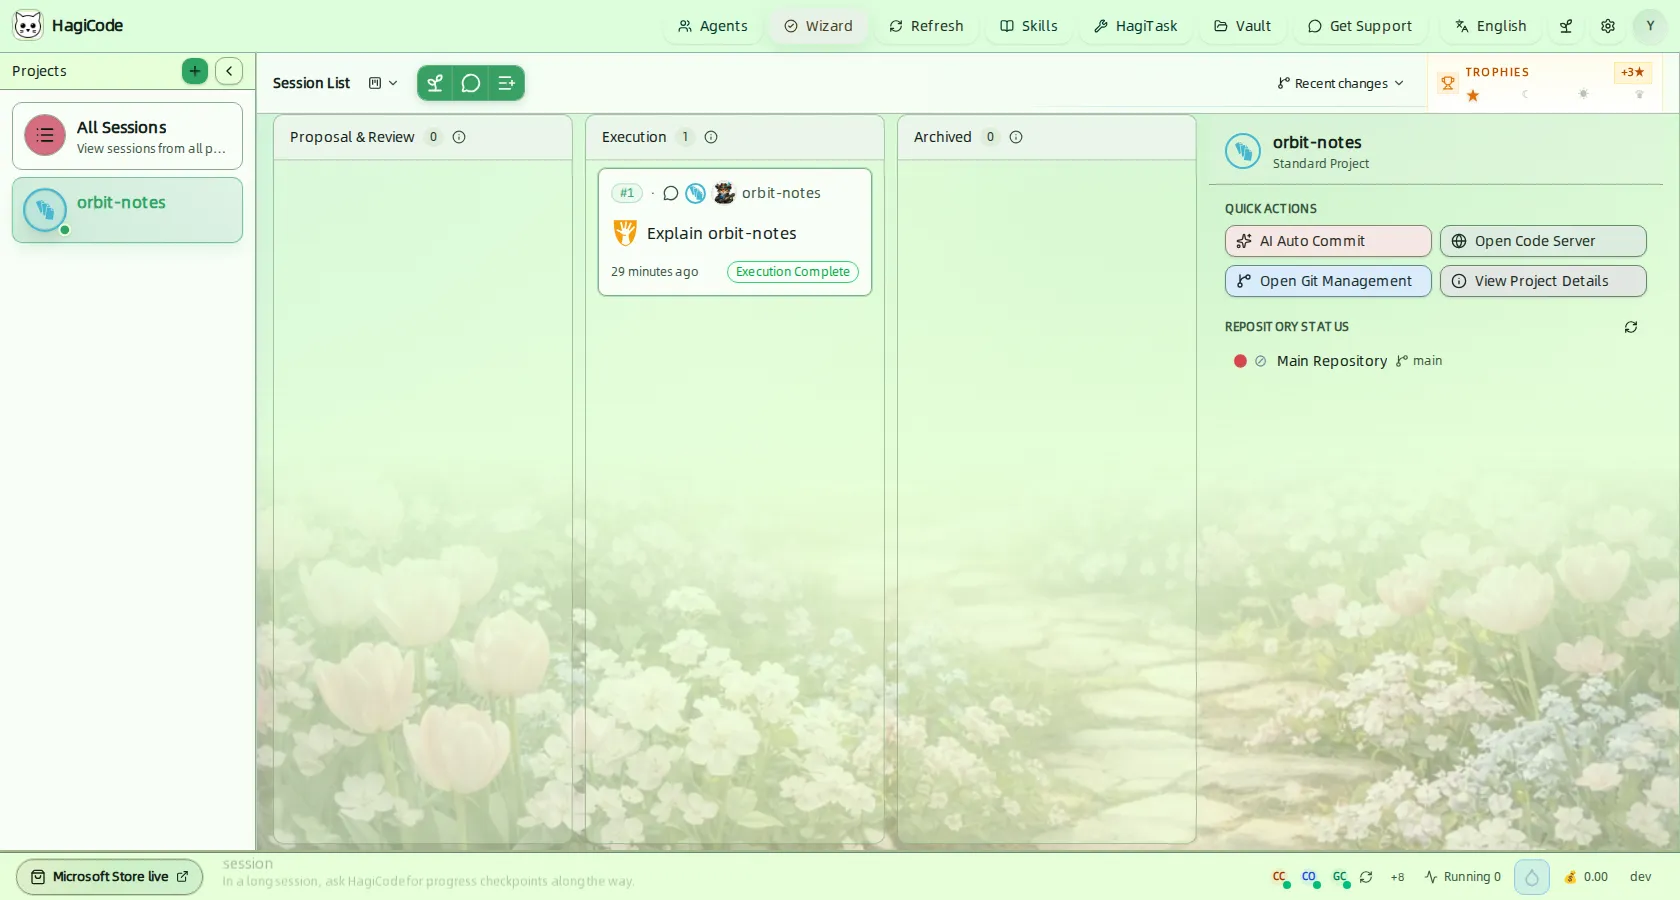The width and height of the screenshot is (1680, 900).
Task: Open the Session List view mode dropdown
Action: pyautogui.click(x=383, y=83)
